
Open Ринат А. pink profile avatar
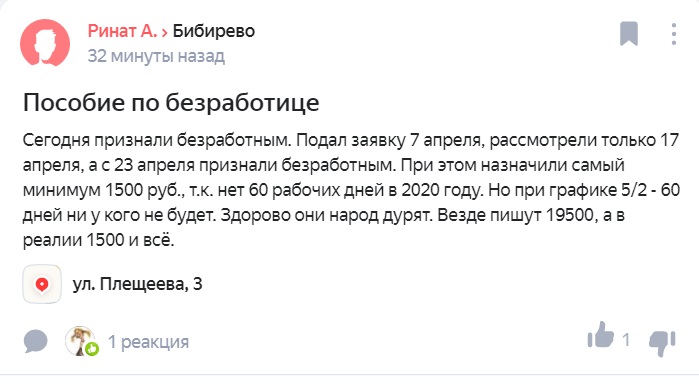[45, 43]
